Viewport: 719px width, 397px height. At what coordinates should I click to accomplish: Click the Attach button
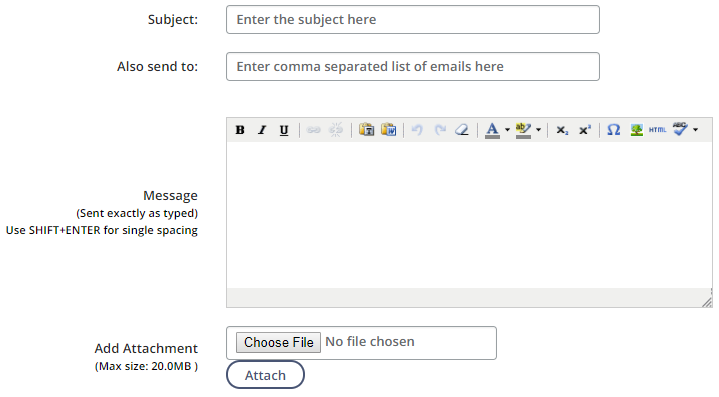(x=265, y=375)
